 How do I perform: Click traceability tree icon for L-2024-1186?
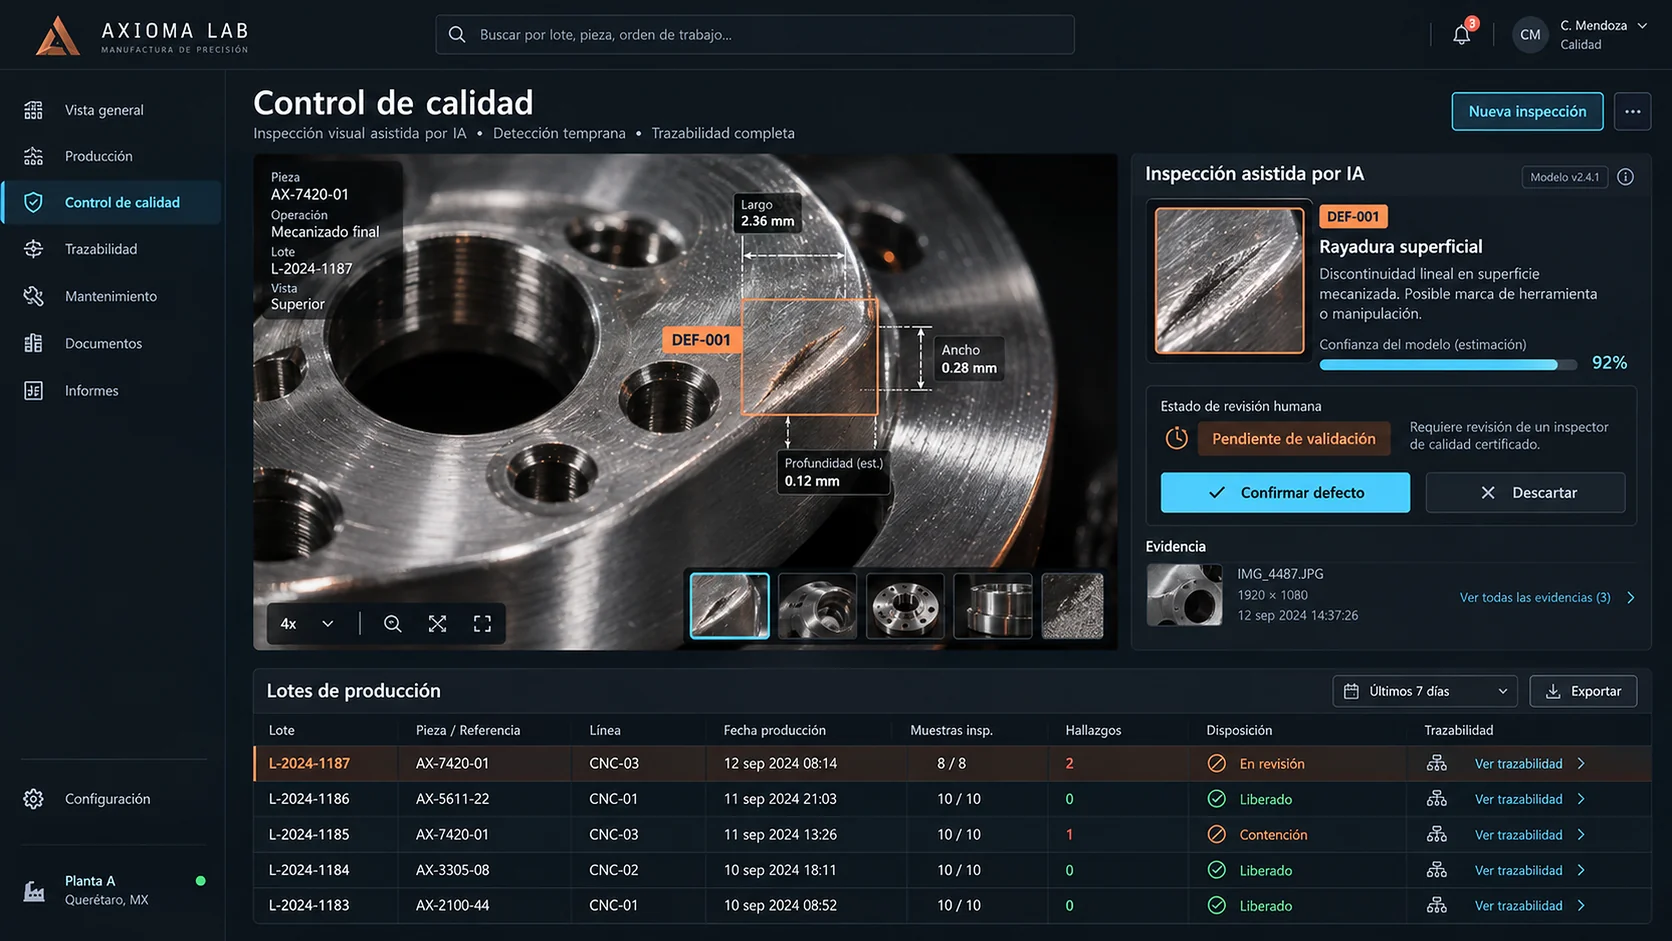pos(1437,799)
